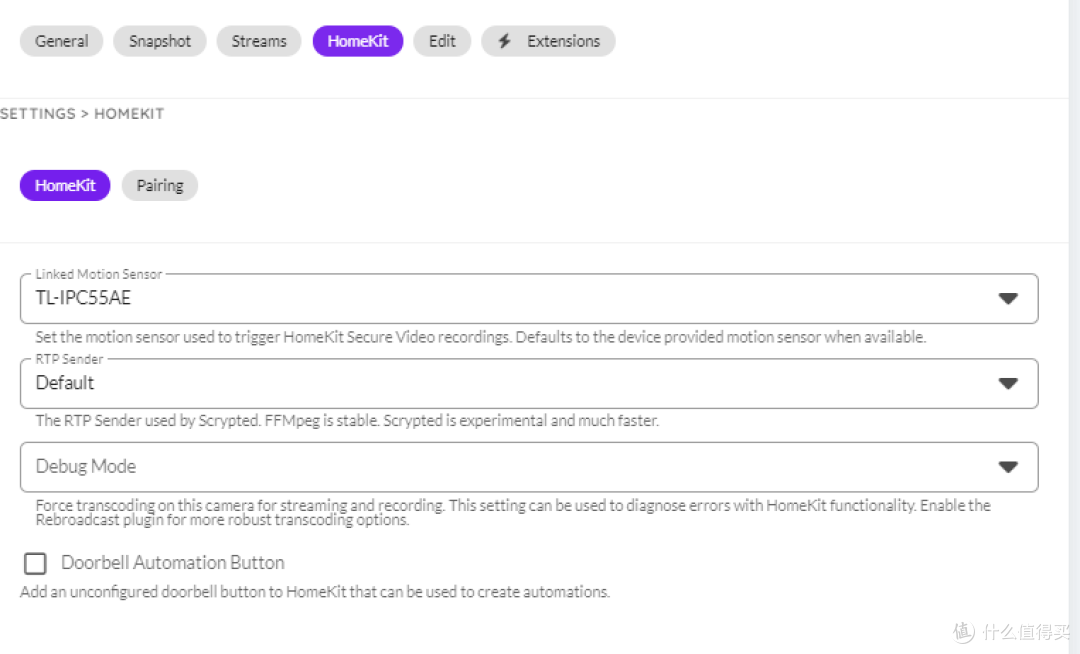Switch to the General tab
Image resolution: width=1080 pixels, height=654 pixels.
point(61,41)
